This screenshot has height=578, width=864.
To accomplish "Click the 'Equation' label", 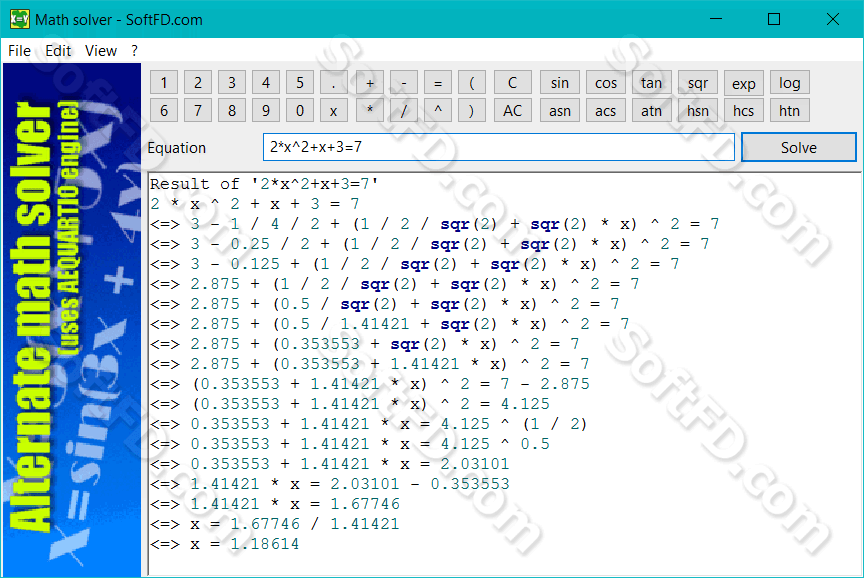I will click(176, 148).
